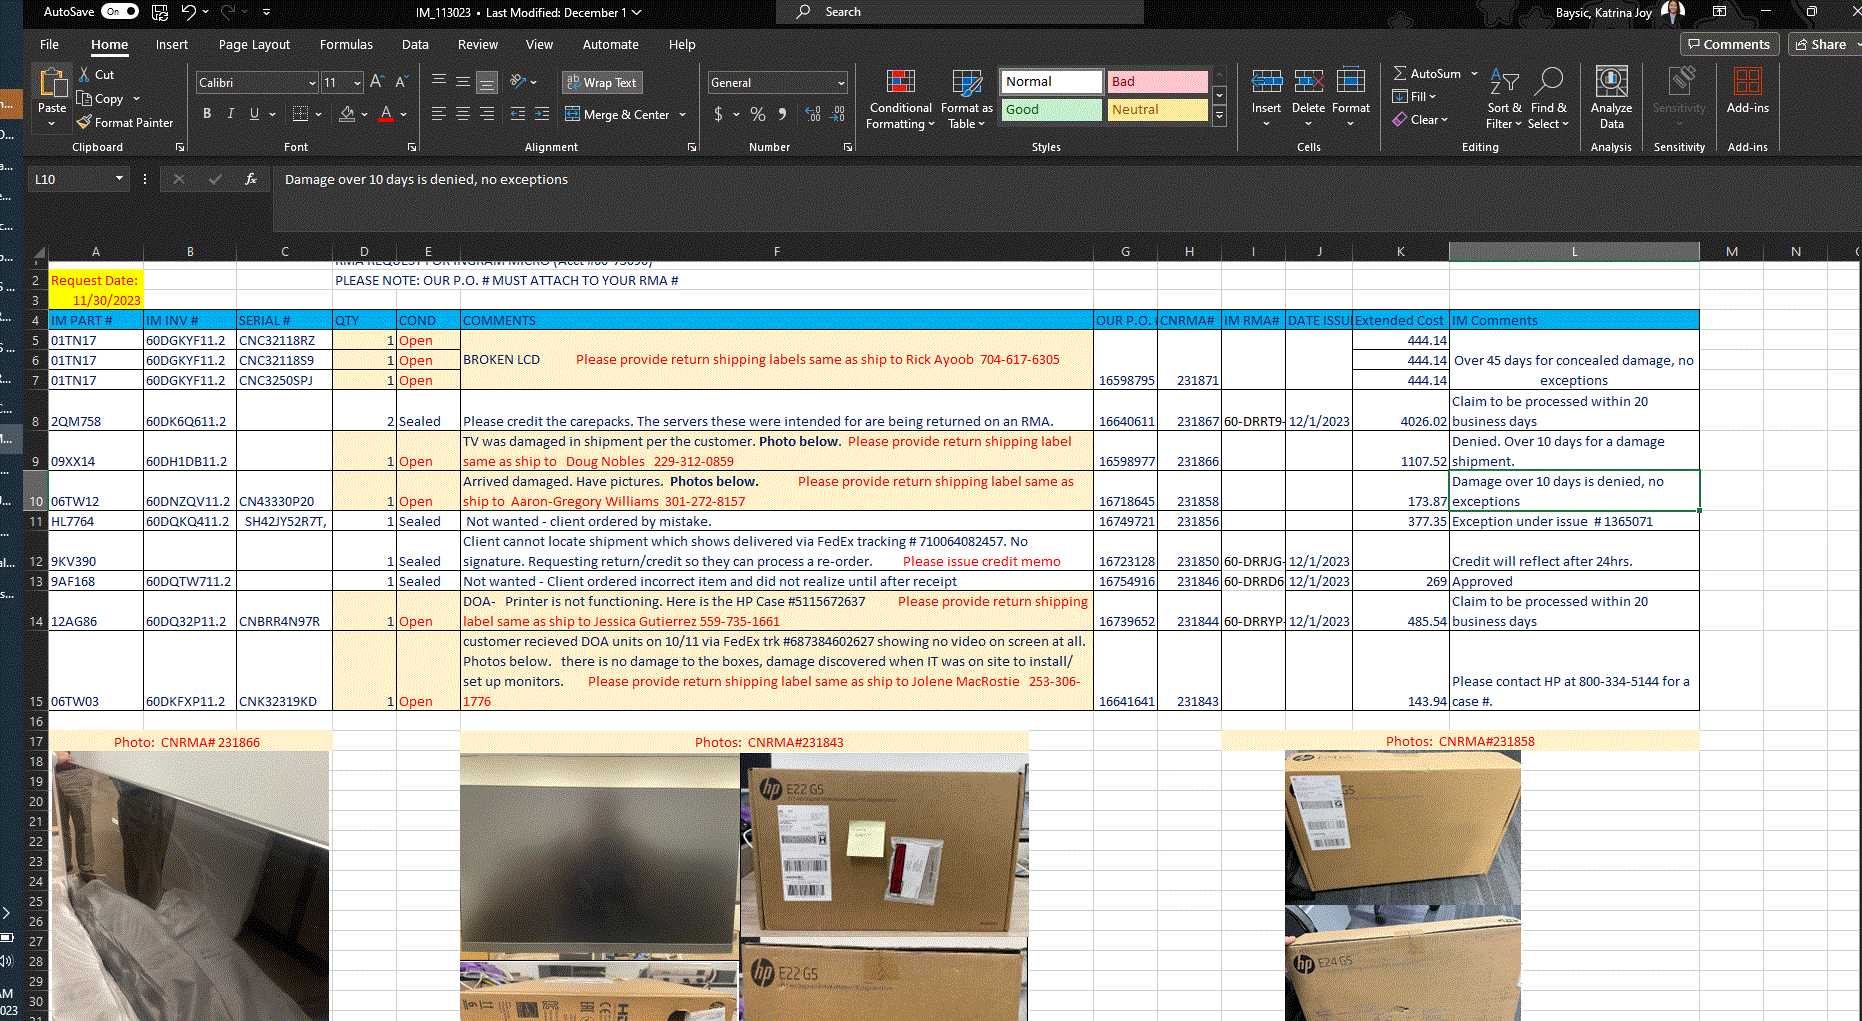Click the Share button
Image resolution: width=1862 pixels, height=1021 pixels.
pyautogui.click(x=1822, y=44)
